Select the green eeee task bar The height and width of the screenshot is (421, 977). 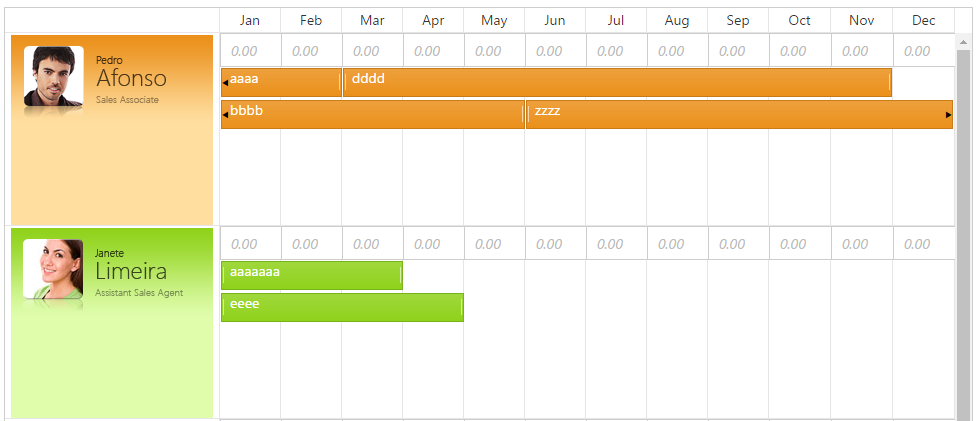(x=342, y=307)
